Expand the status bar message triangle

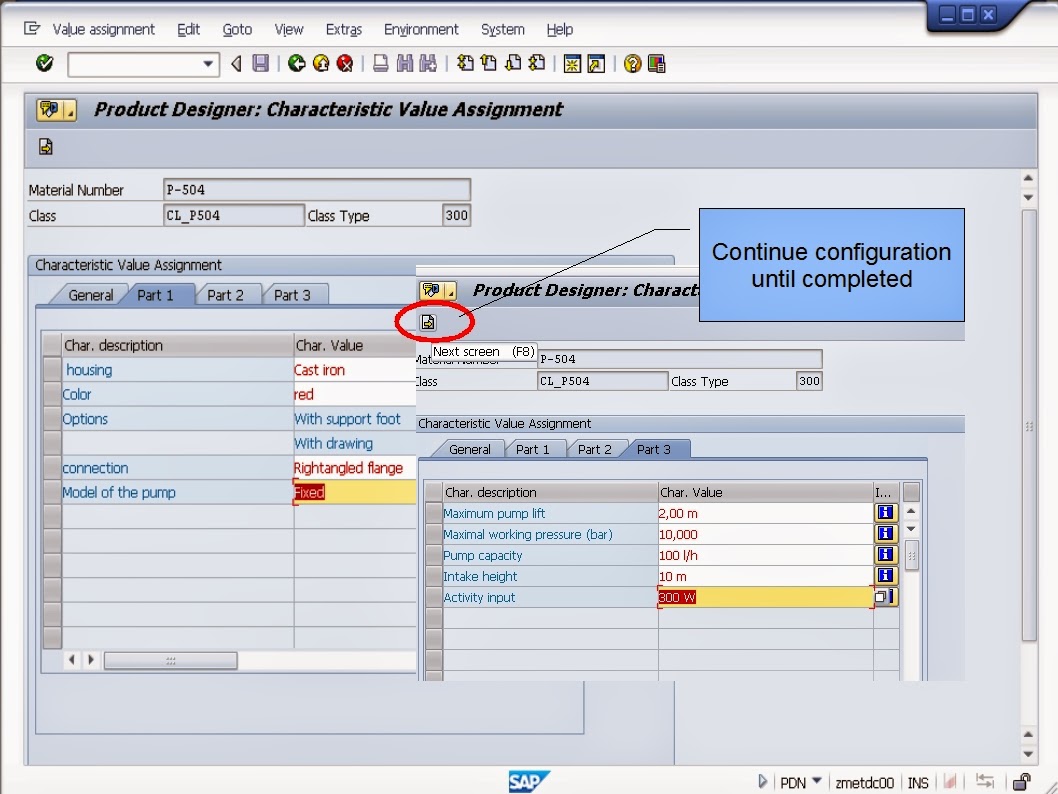[x=763, y=782]
